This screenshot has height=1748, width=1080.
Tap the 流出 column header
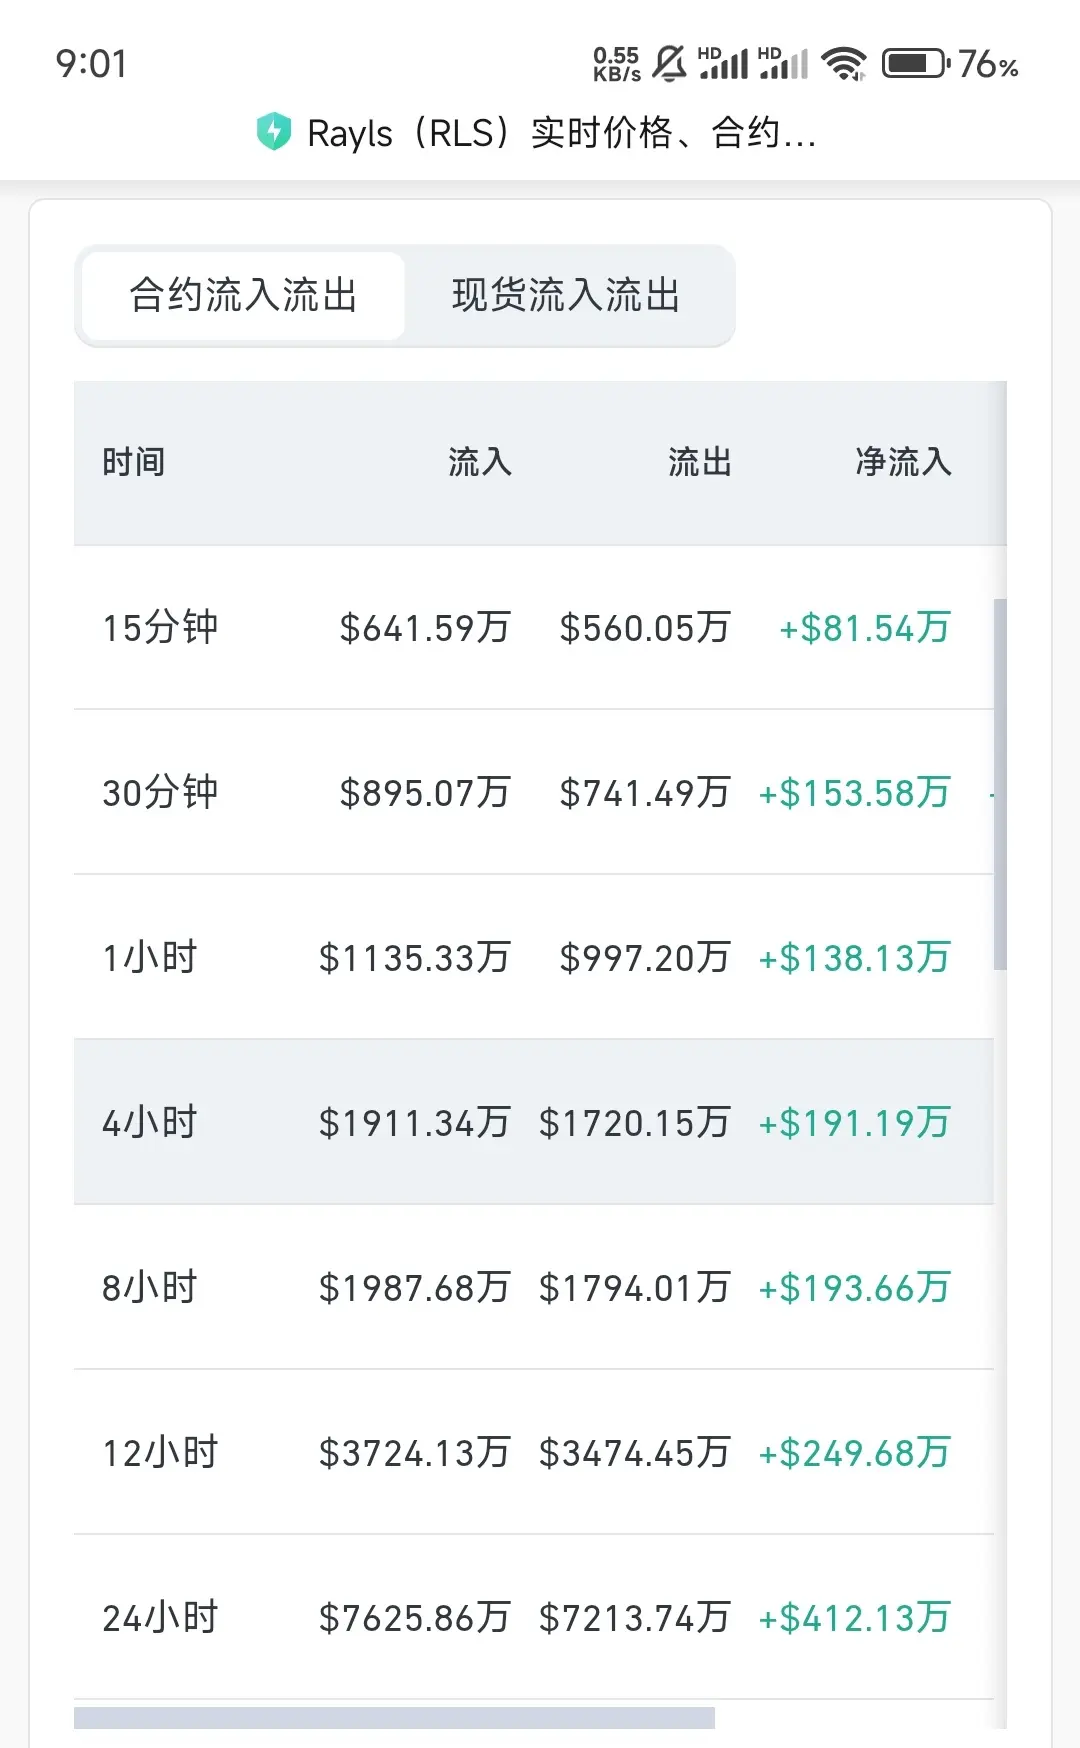(x=700, y=462)
